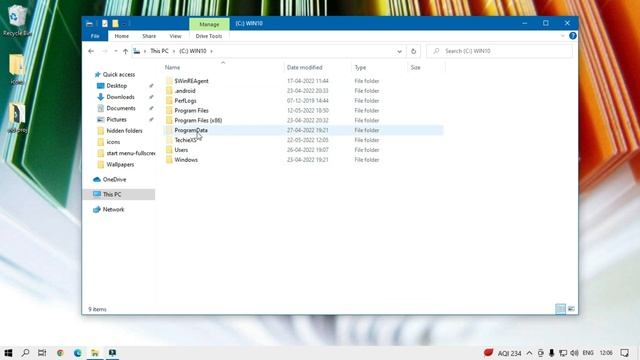Open the Recycle Bin desktop icon
Viewport: 640px width, 360px height.
[17, 20]
